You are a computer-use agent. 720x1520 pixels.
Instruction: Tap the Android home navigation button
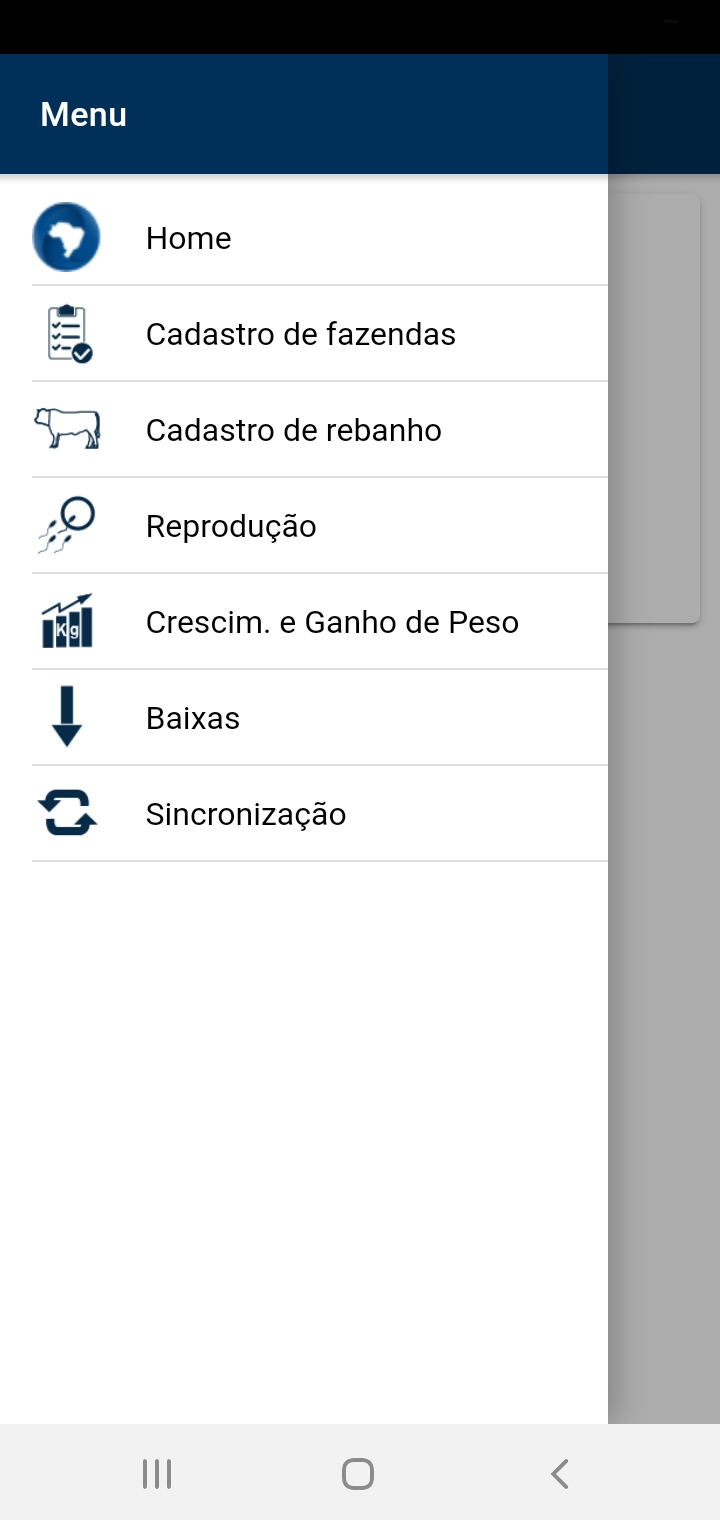tap(358, 1473)
